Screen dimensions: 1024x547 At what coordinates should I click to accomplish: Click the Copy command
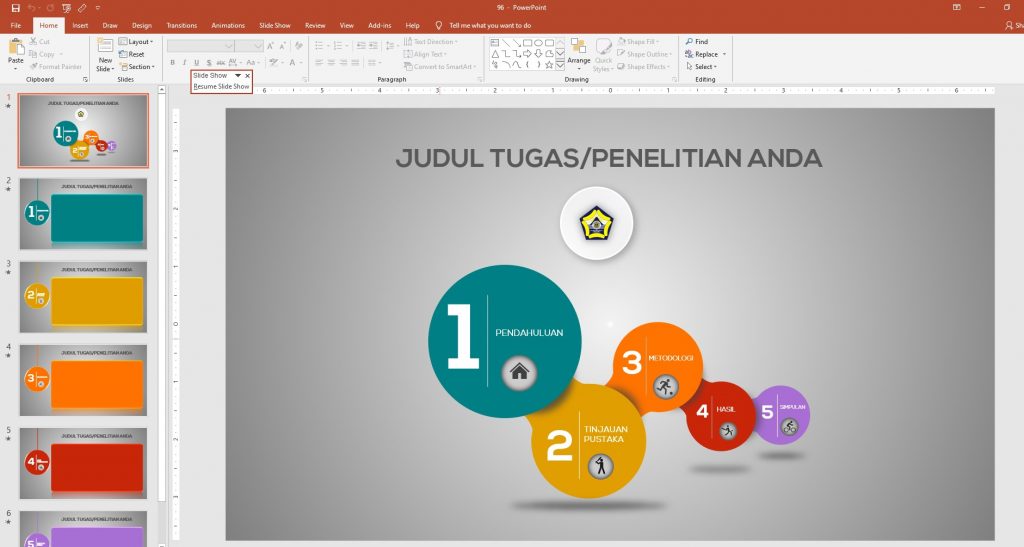tap(43, 54)
